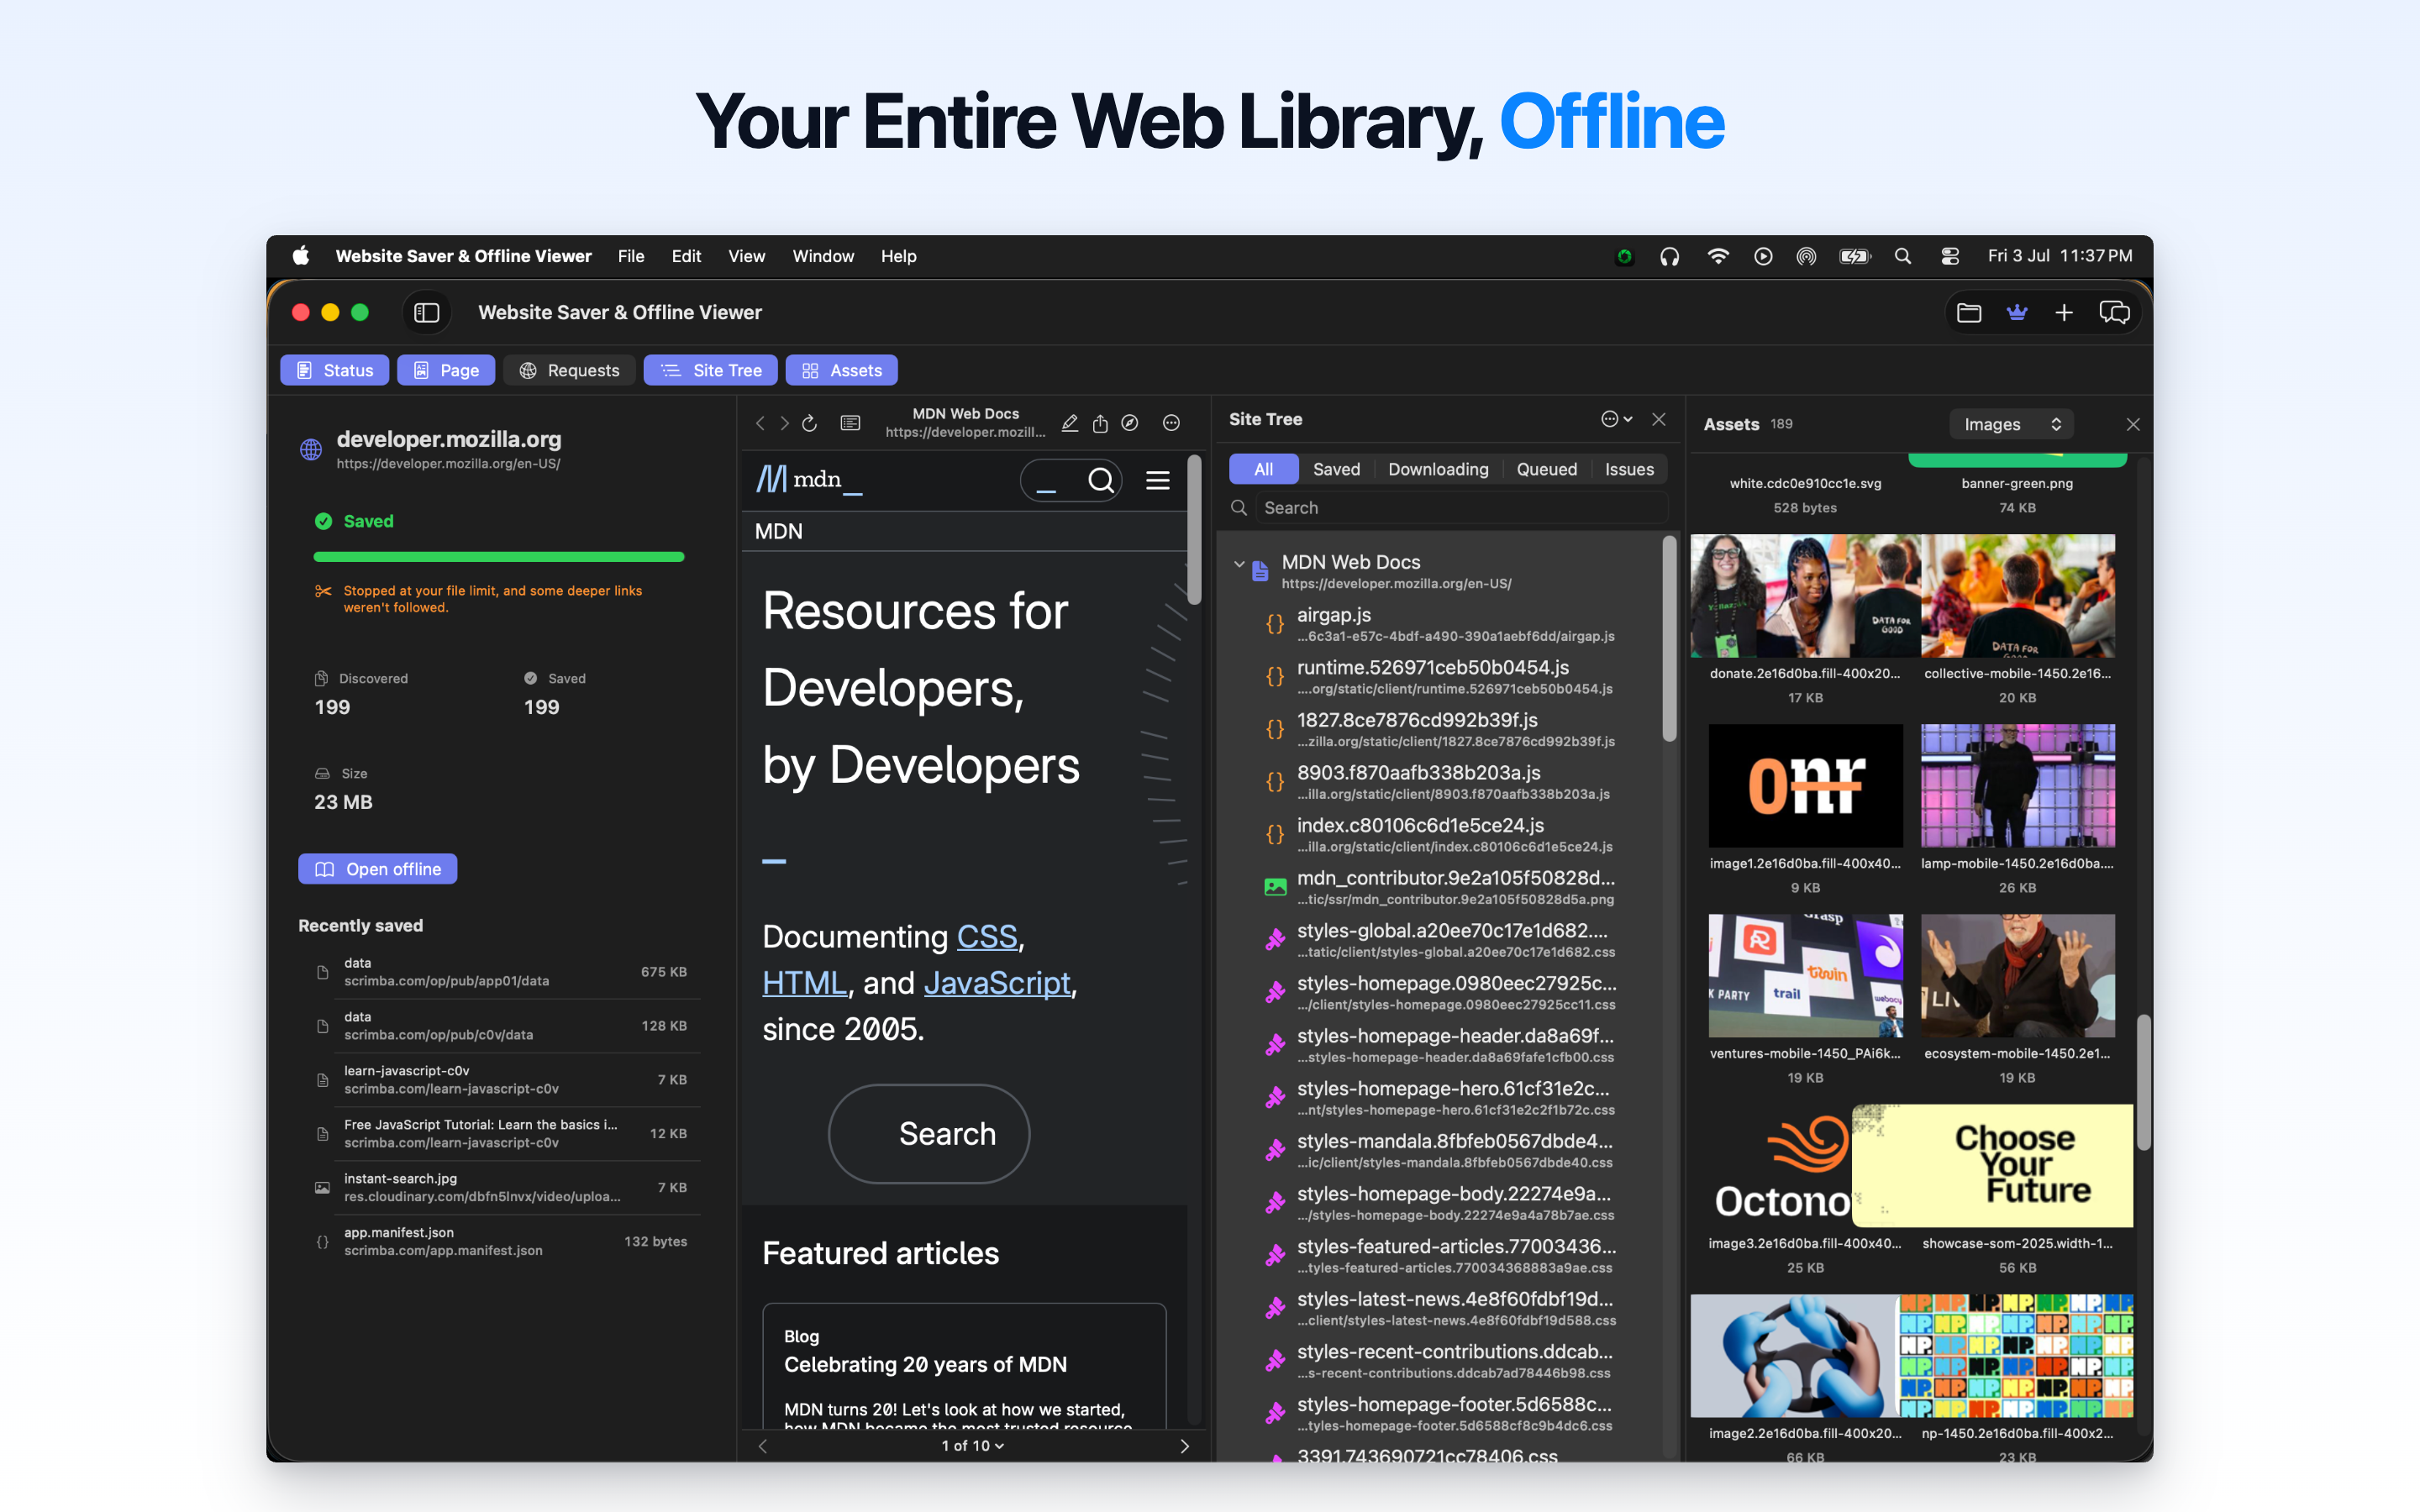Share the MDN Web Docs page
The height and width of the screenshot is (1512, 2420).
tap(1100, 423)
